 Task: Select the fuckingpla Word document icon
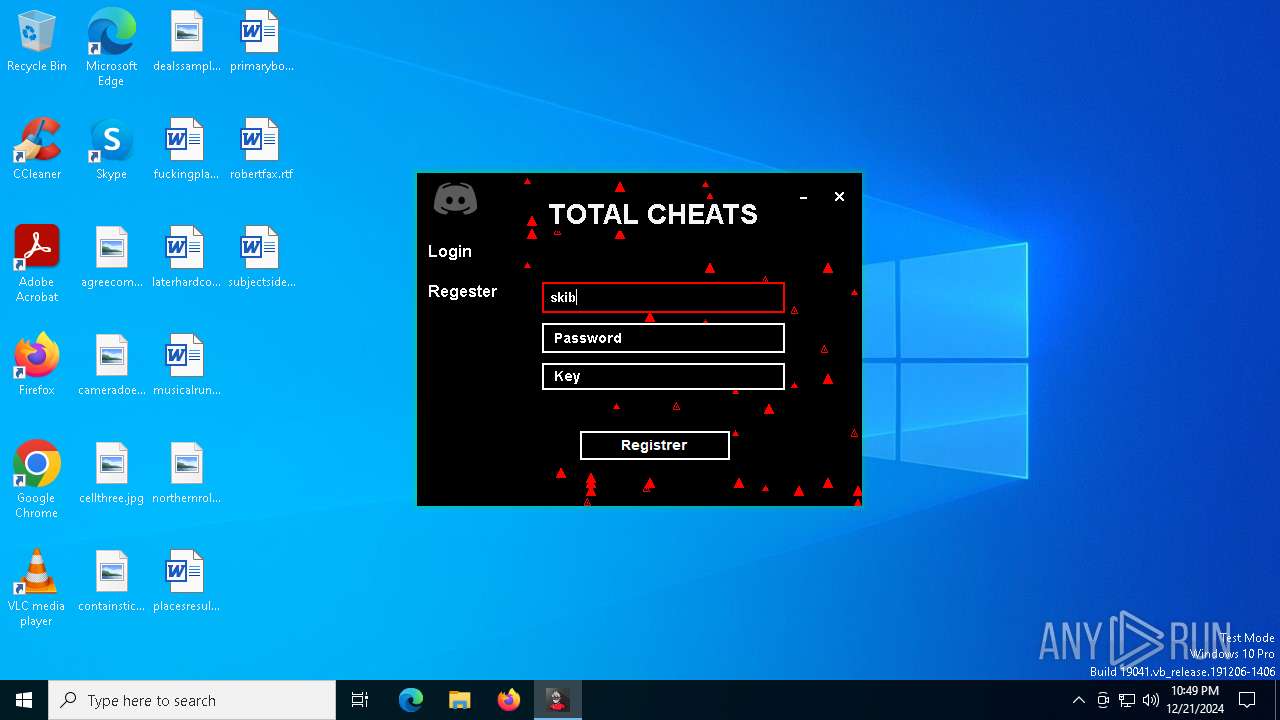pyautogui.click(x=186, y=149)
